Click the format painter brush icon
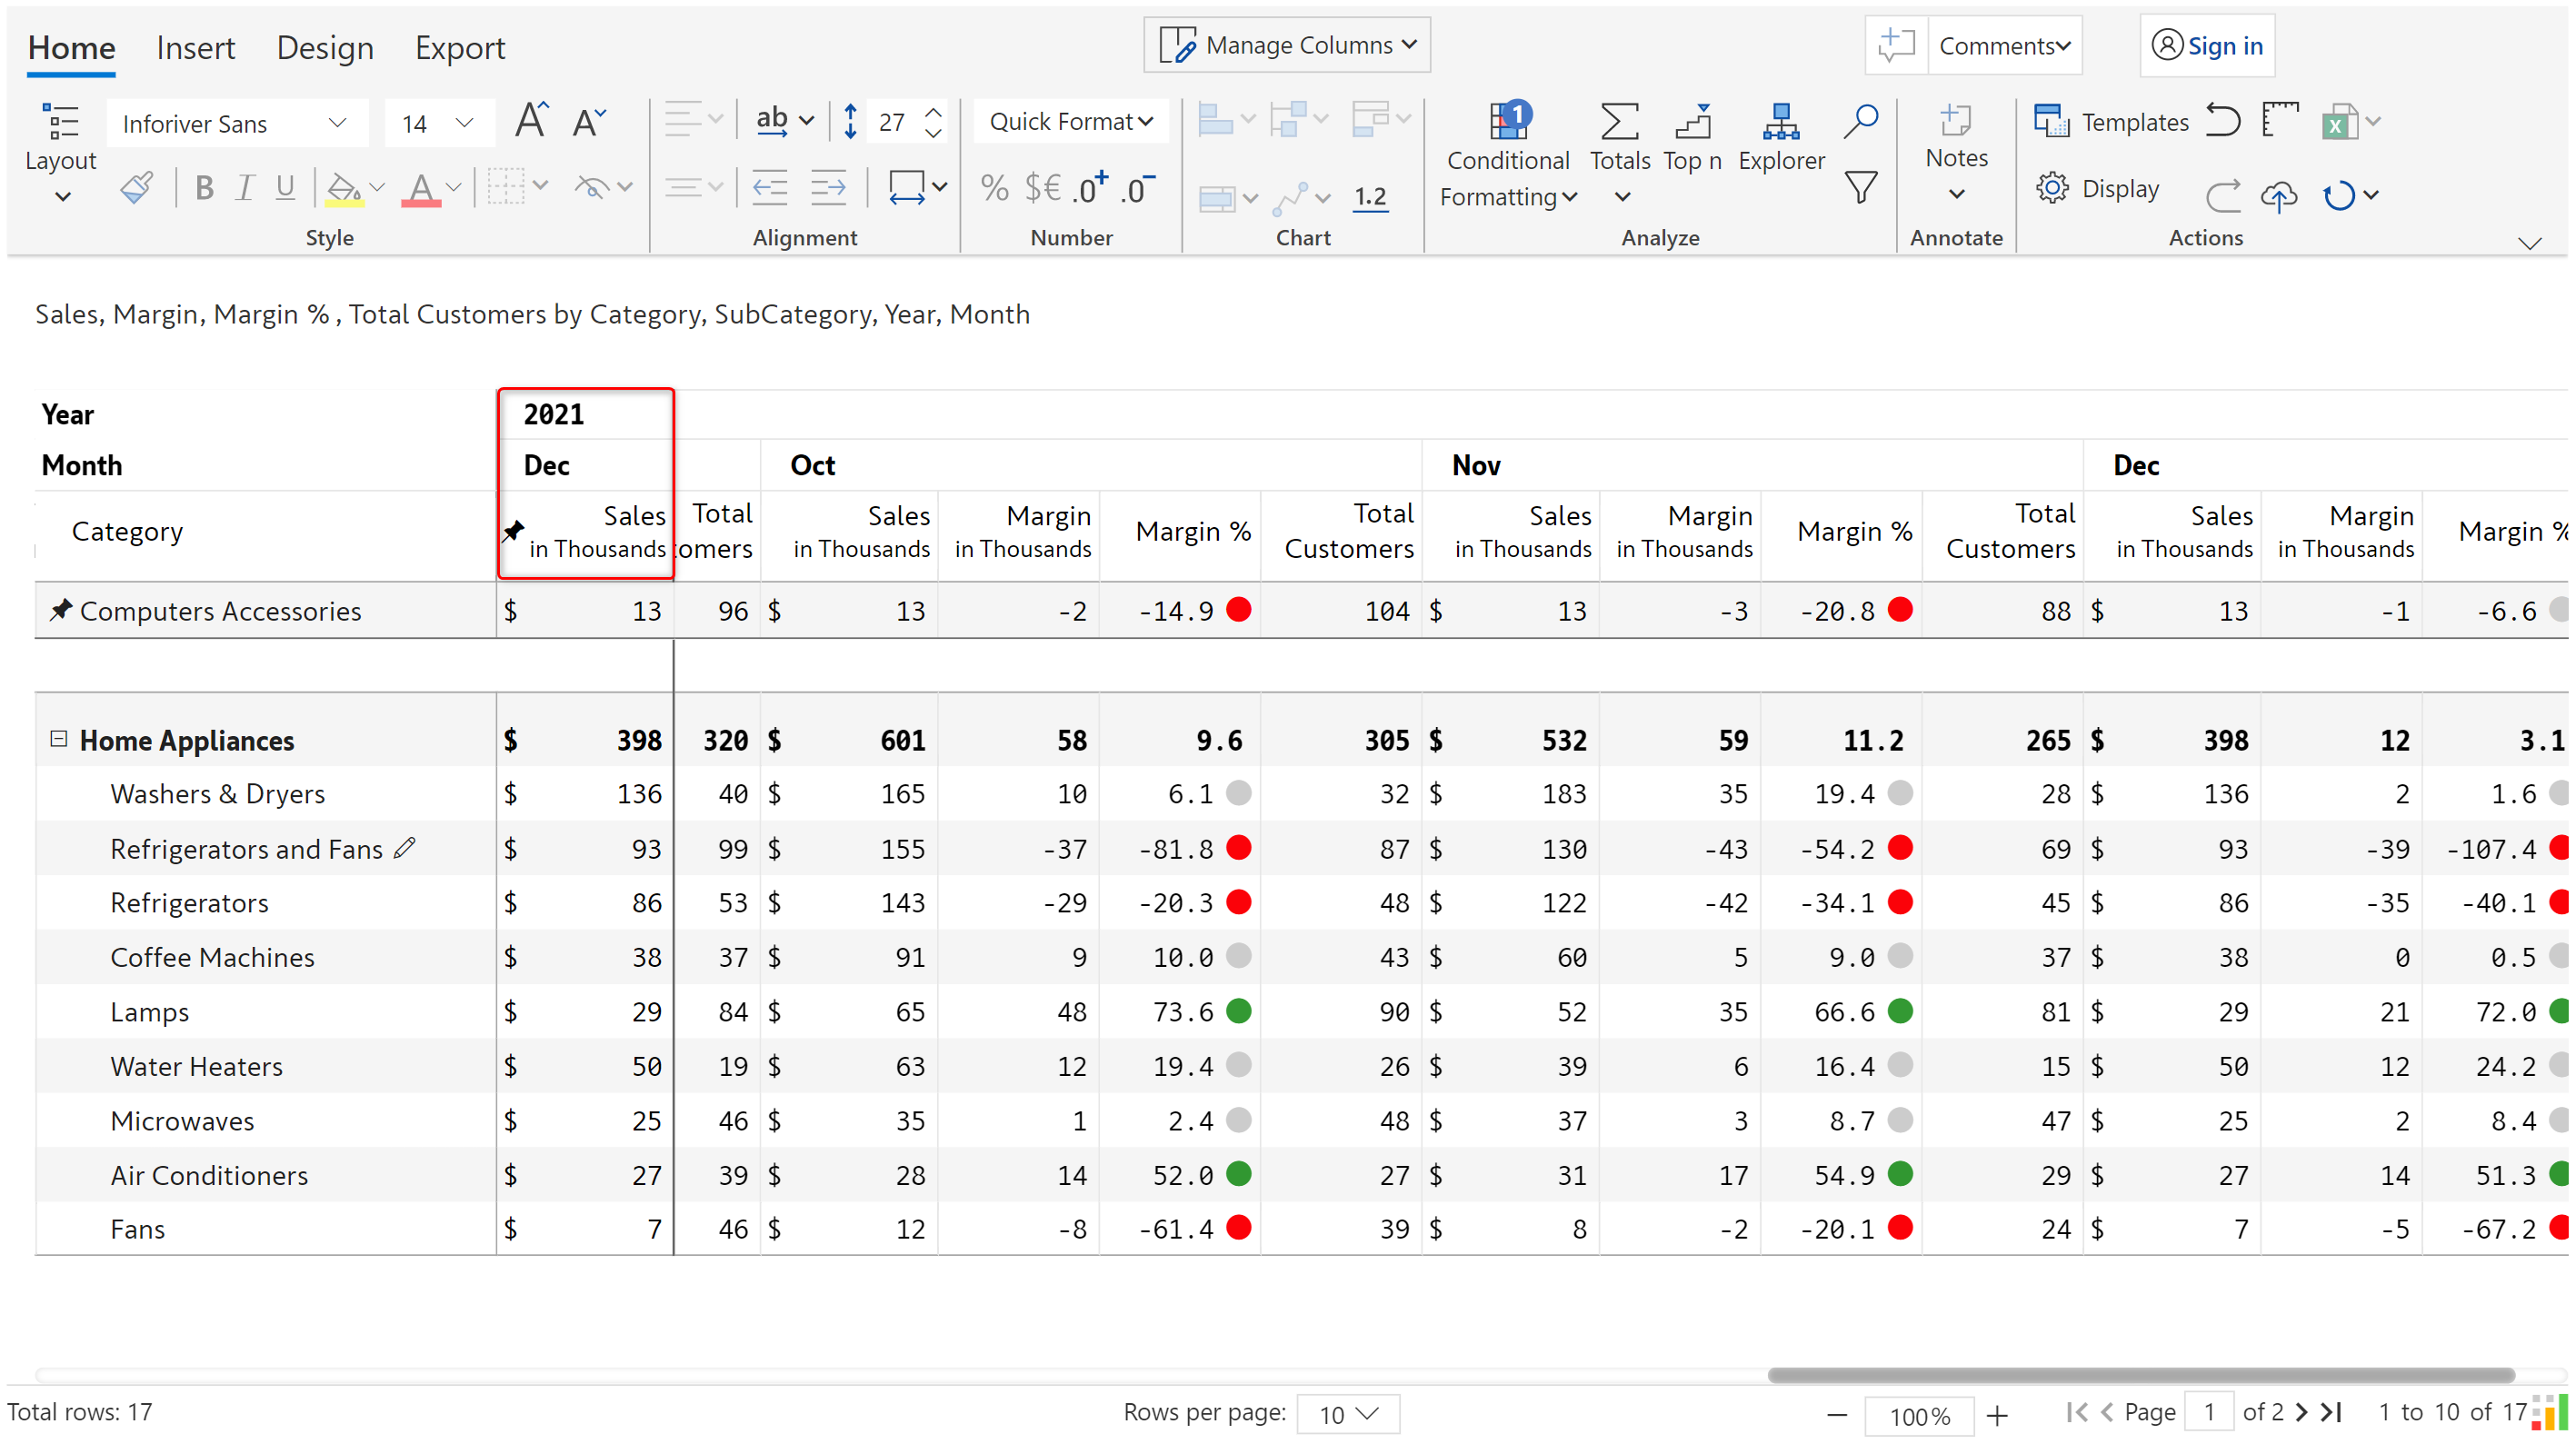The height and width of the screenshot is (1444, 2576). pyautogui.click(x=137, y=187)
